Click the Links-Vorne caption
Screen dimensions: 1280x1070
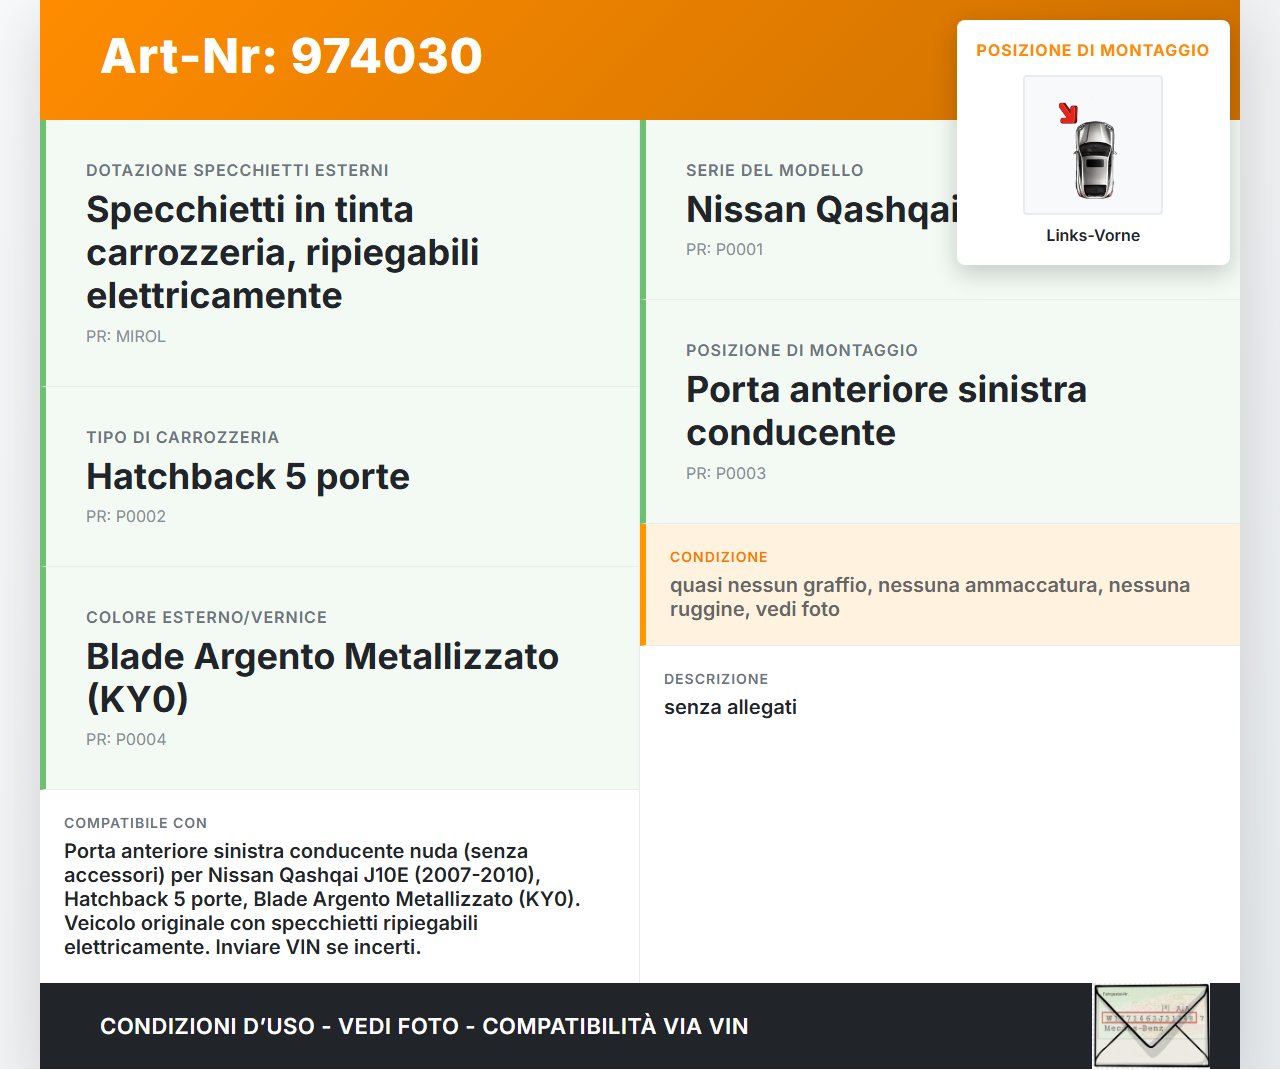tap(1092, 236)
